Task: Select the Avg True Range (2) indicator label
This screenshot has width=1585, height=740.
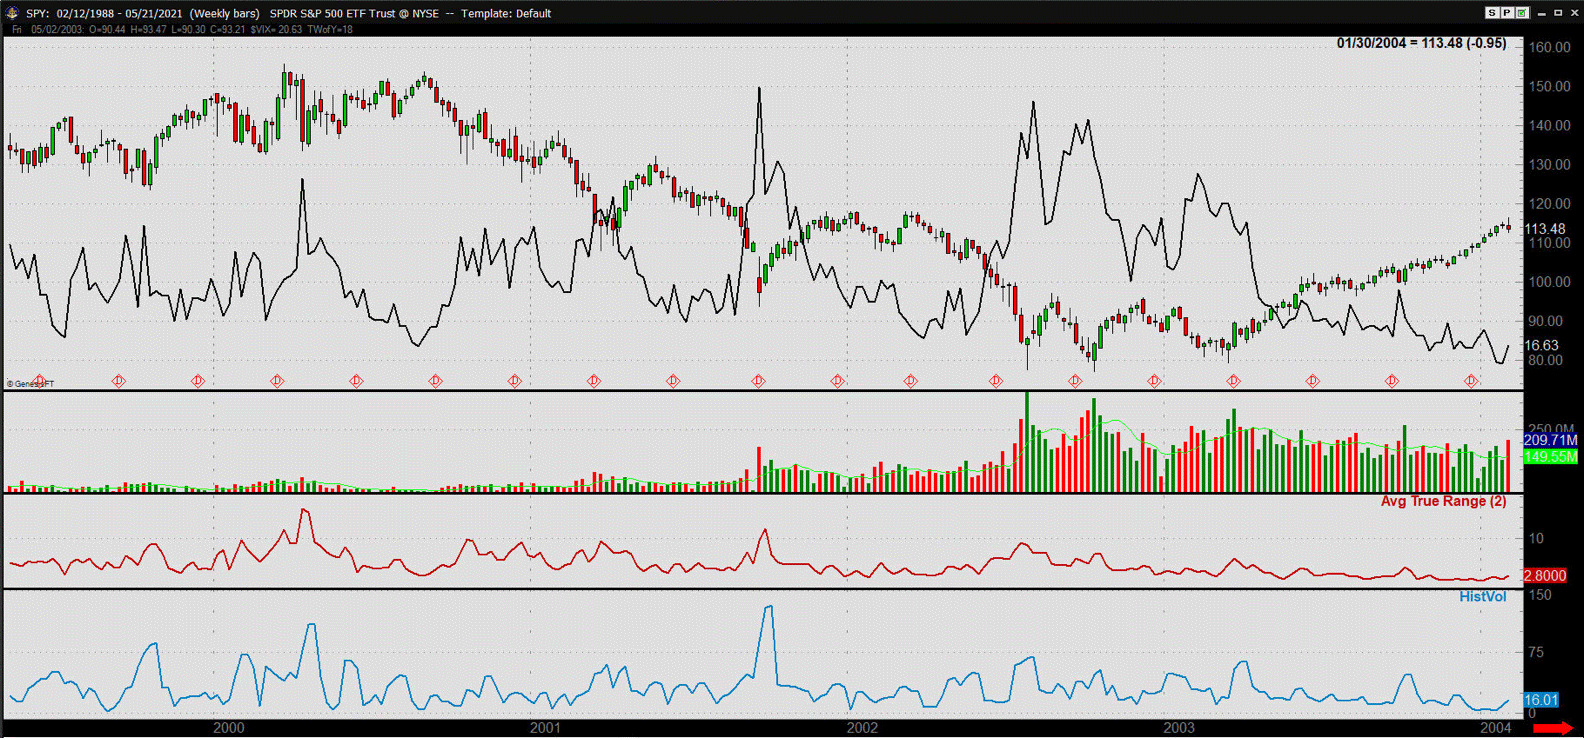Action: (x=1443, y=501)
